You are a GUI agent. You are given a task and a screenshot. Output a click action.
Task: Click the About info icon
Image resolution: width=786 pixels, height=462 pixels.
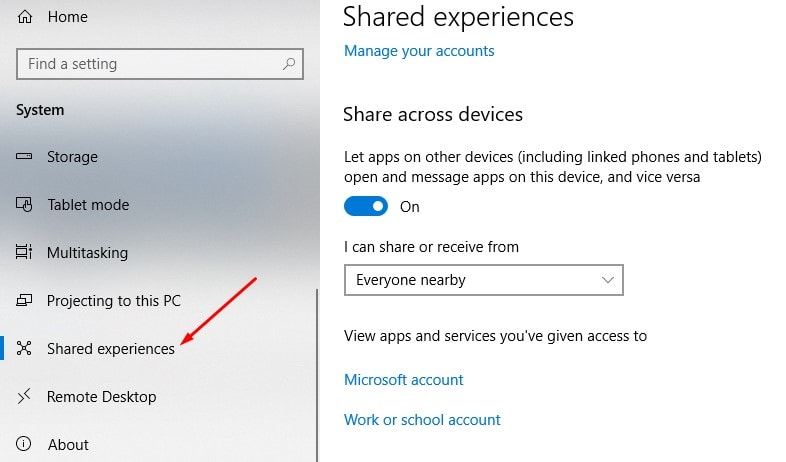[x=24, y=444]
